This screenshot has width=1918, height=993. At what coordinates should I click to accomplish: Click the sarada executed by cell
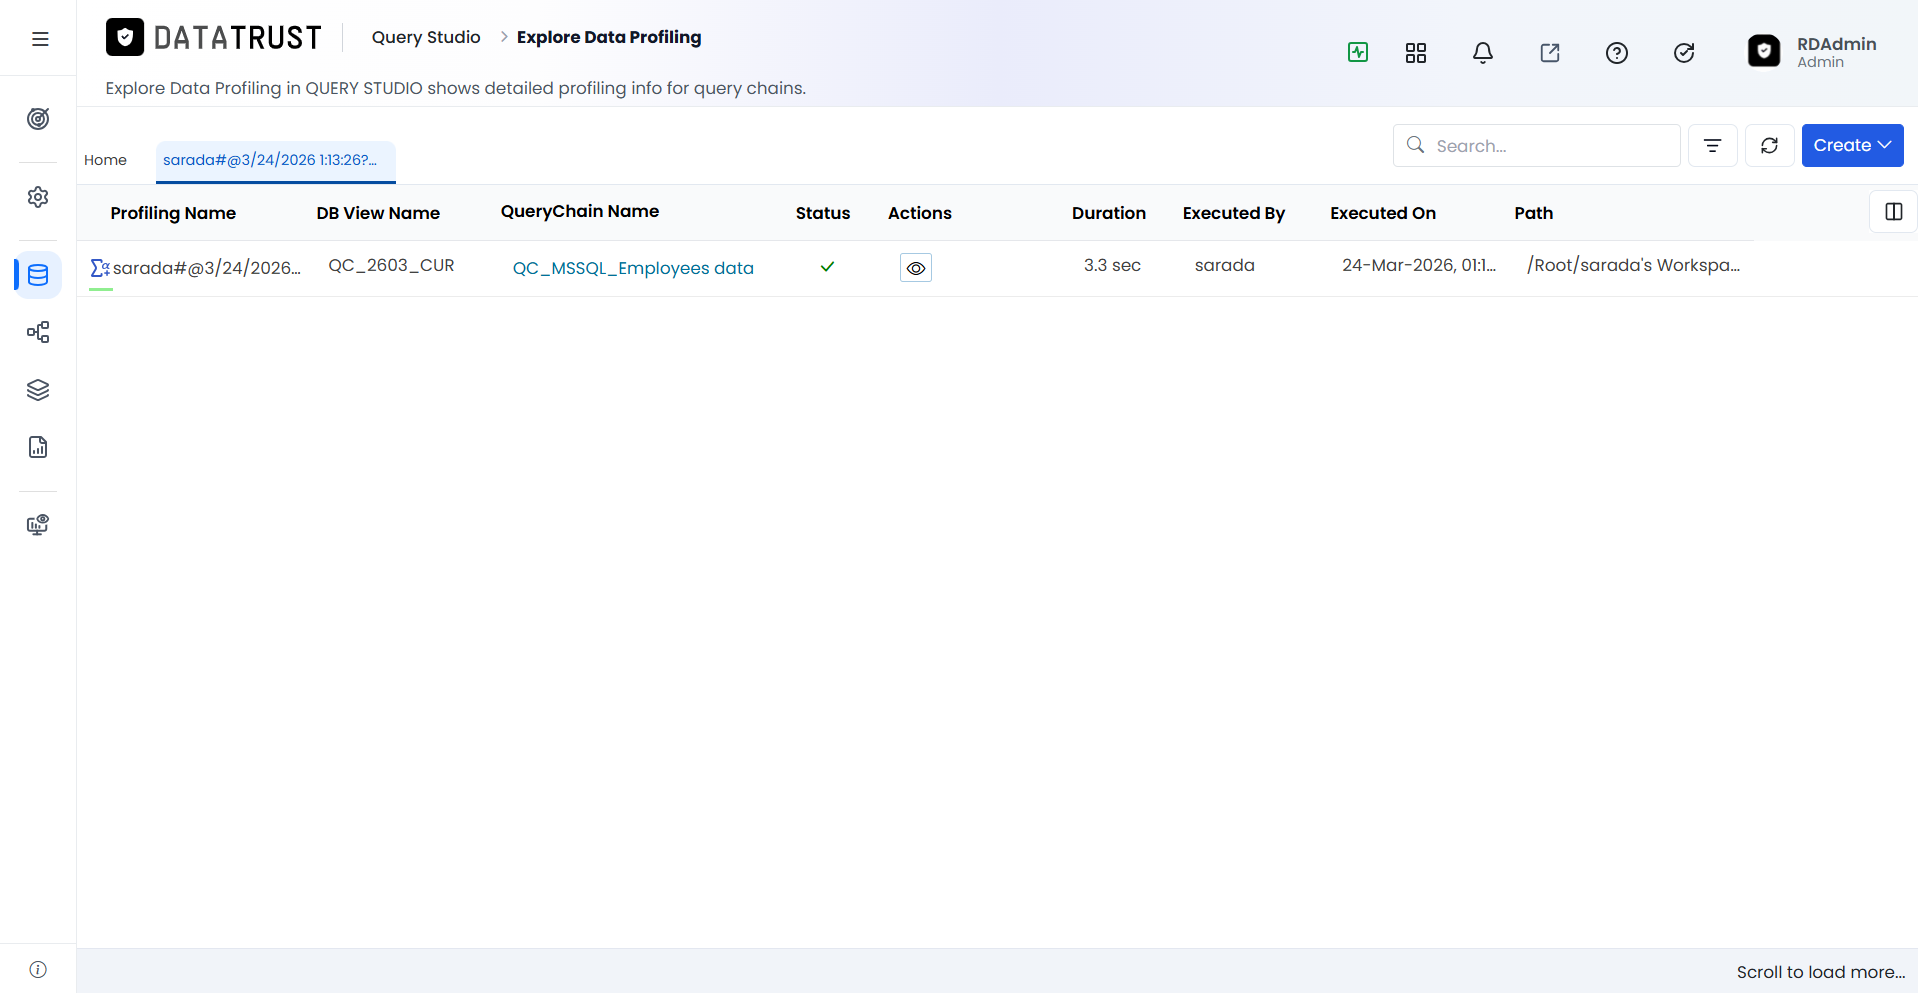(x=1225, y=265)
